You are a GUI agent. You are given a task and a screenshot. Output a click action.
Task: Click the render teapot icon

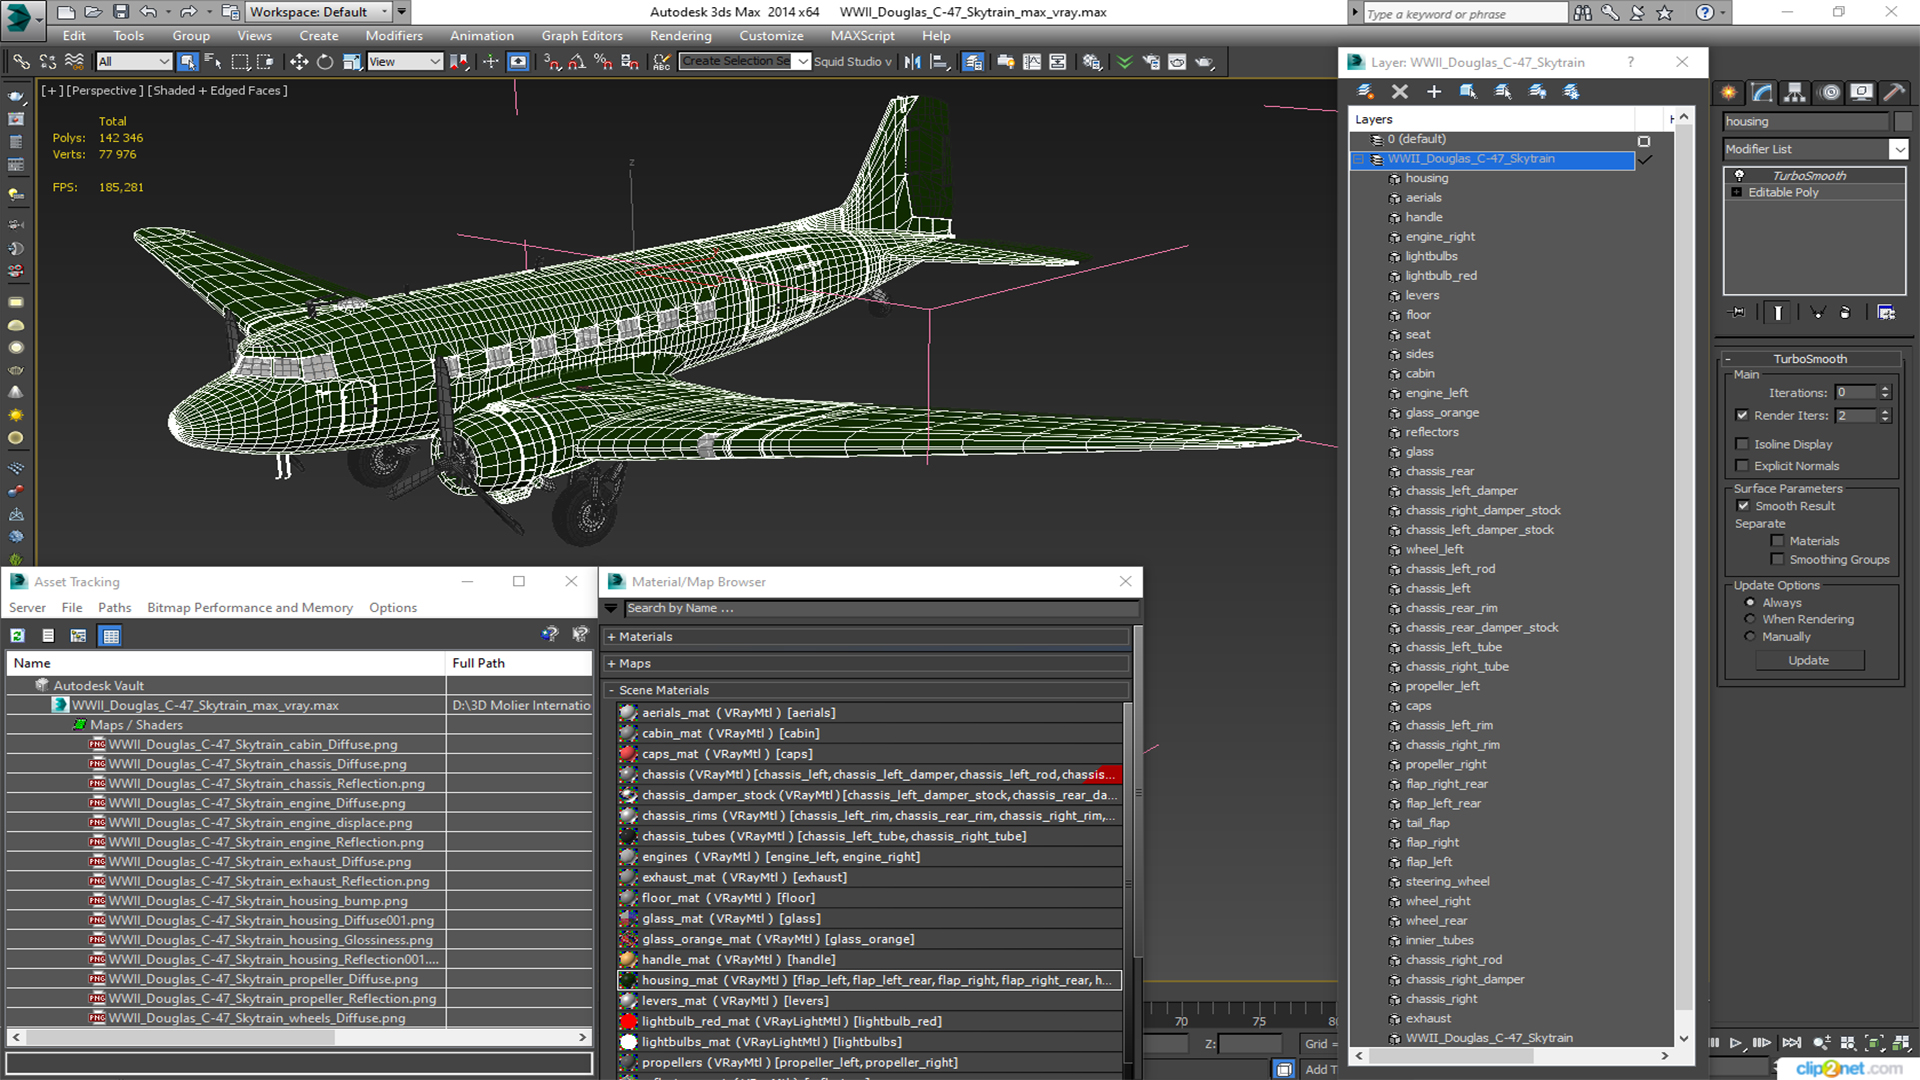tap(1204, 62)
